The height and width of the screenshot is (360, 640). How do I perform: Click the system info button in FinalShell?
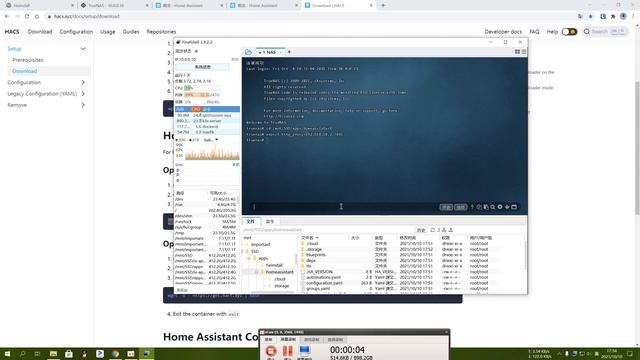(x=202, y=67)
